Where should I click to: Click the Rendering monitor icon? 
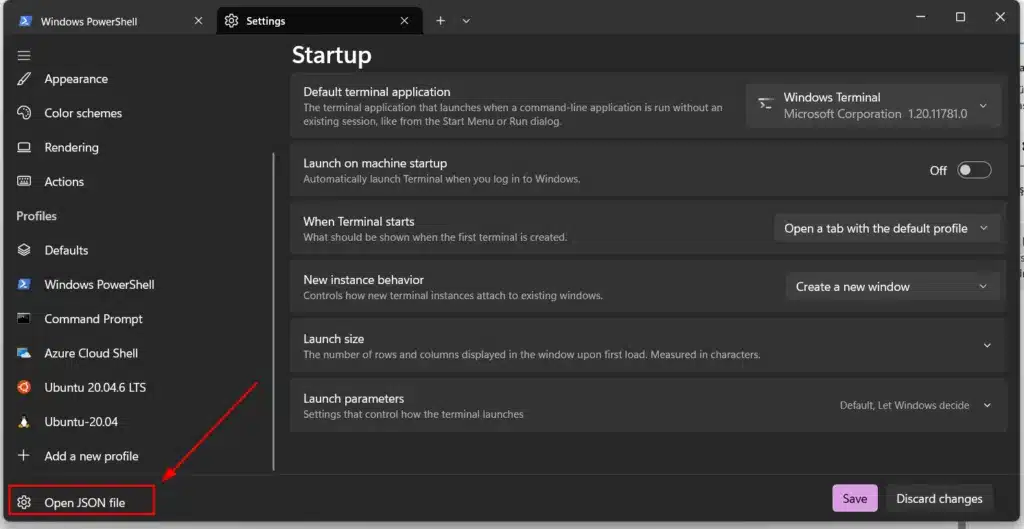pos(24,147)
